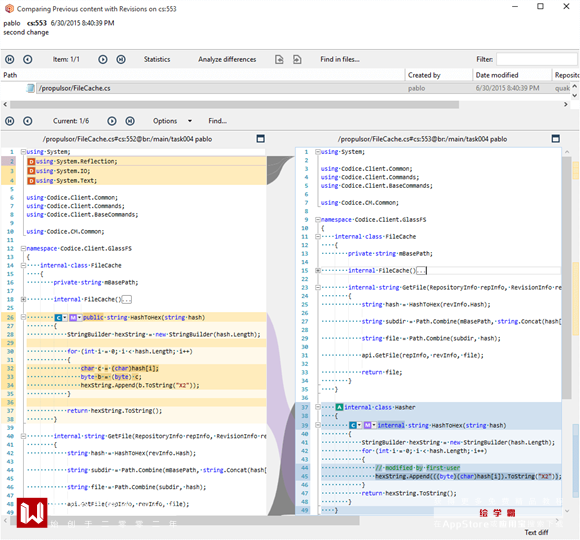Click Analyze differences
Image resolution: width=580 pixels, height=540 pixels.
pyautogui.click(x=227, y=59)
